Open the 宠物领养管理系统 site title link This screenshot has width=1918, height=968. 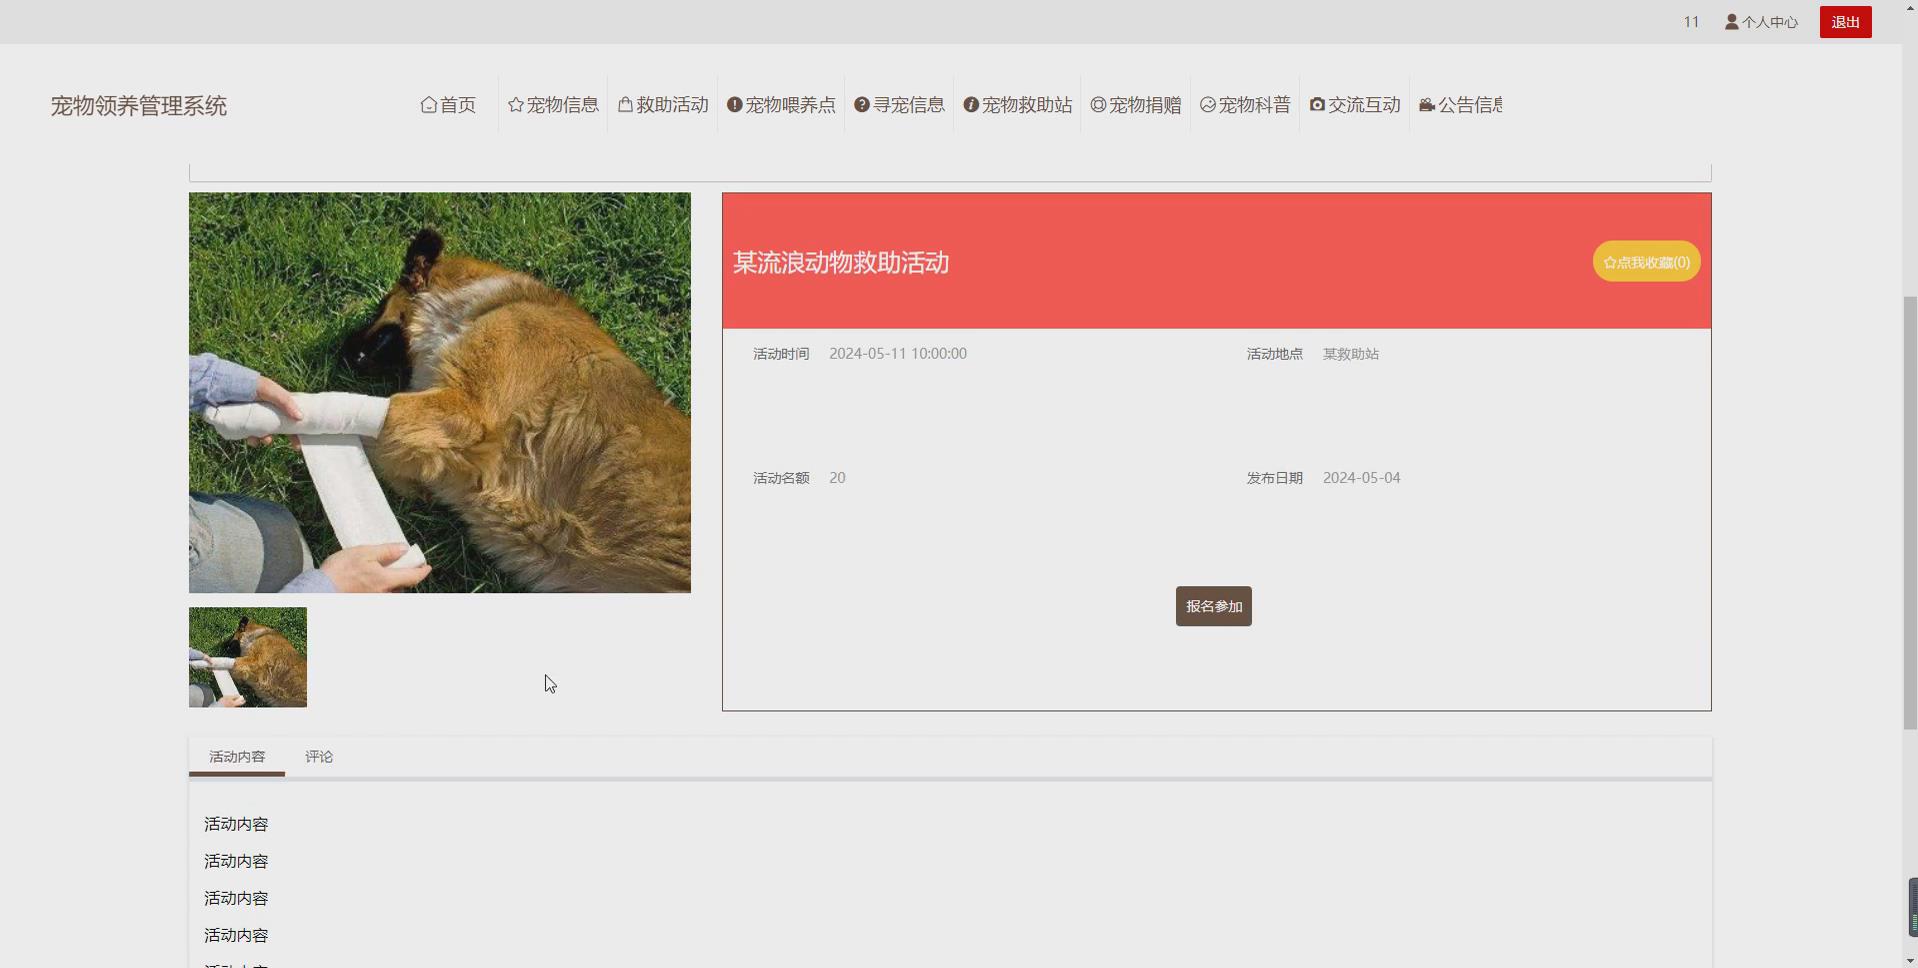pyautogui.click(x=138, y=105)
